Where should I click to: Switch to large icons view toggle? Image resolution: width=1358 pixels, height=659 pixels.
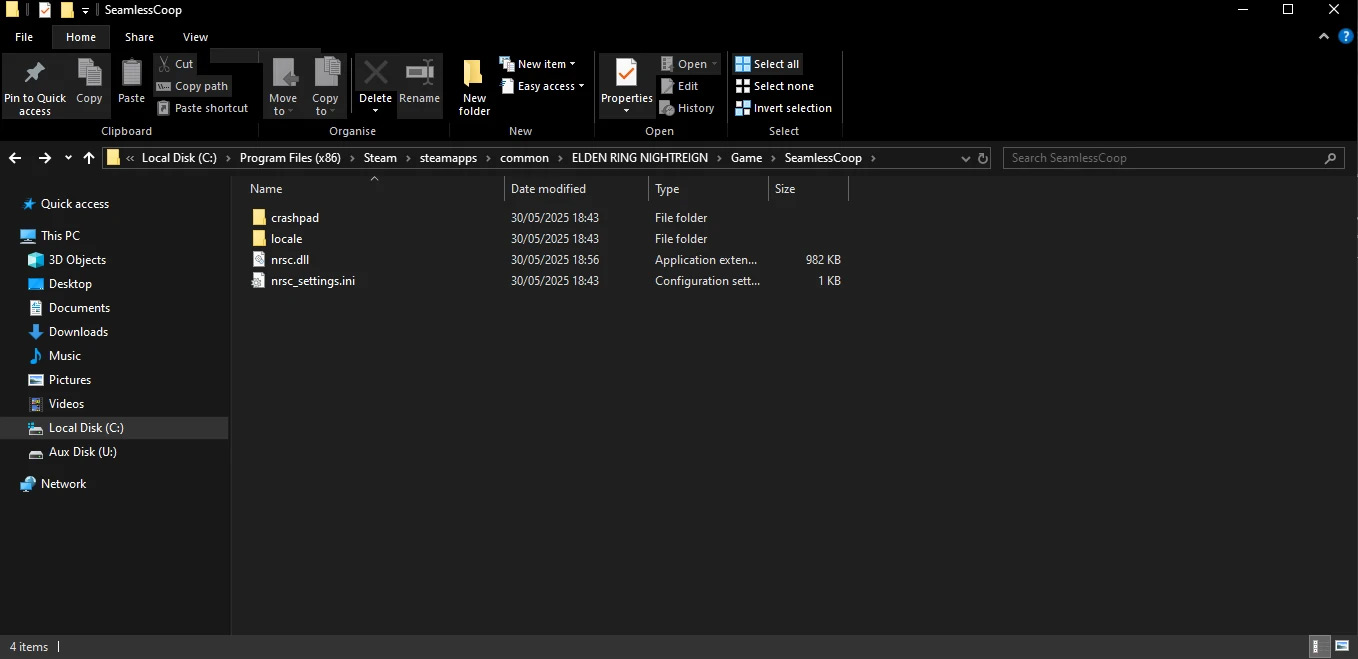tap(1342, 647)
